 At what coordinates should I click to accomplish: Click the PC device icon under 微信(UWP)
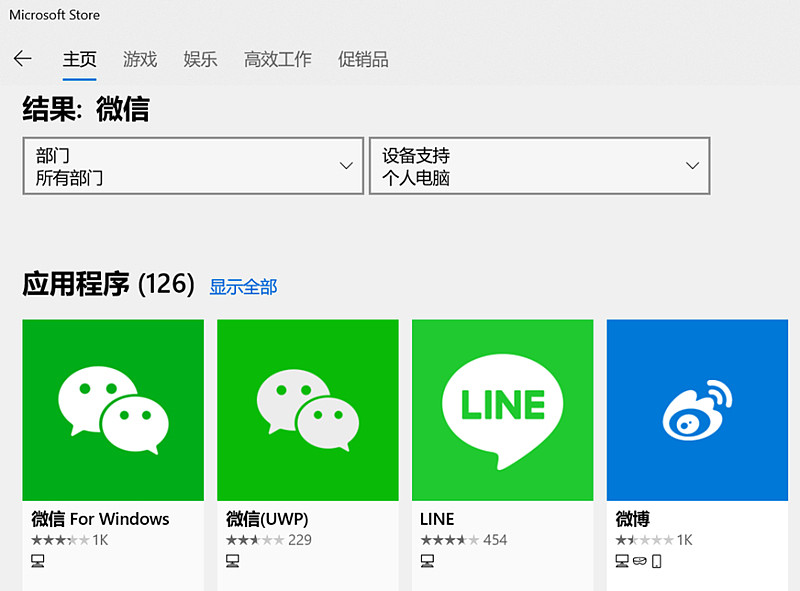coord(233,561)
